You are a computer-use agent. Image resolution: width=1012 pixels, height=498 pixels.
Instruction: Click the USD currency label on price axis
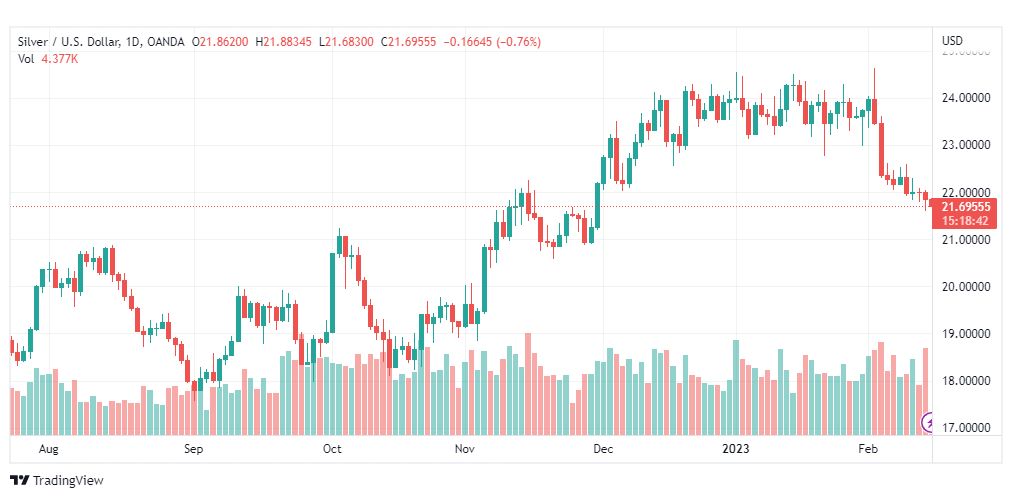coord(952,41)
